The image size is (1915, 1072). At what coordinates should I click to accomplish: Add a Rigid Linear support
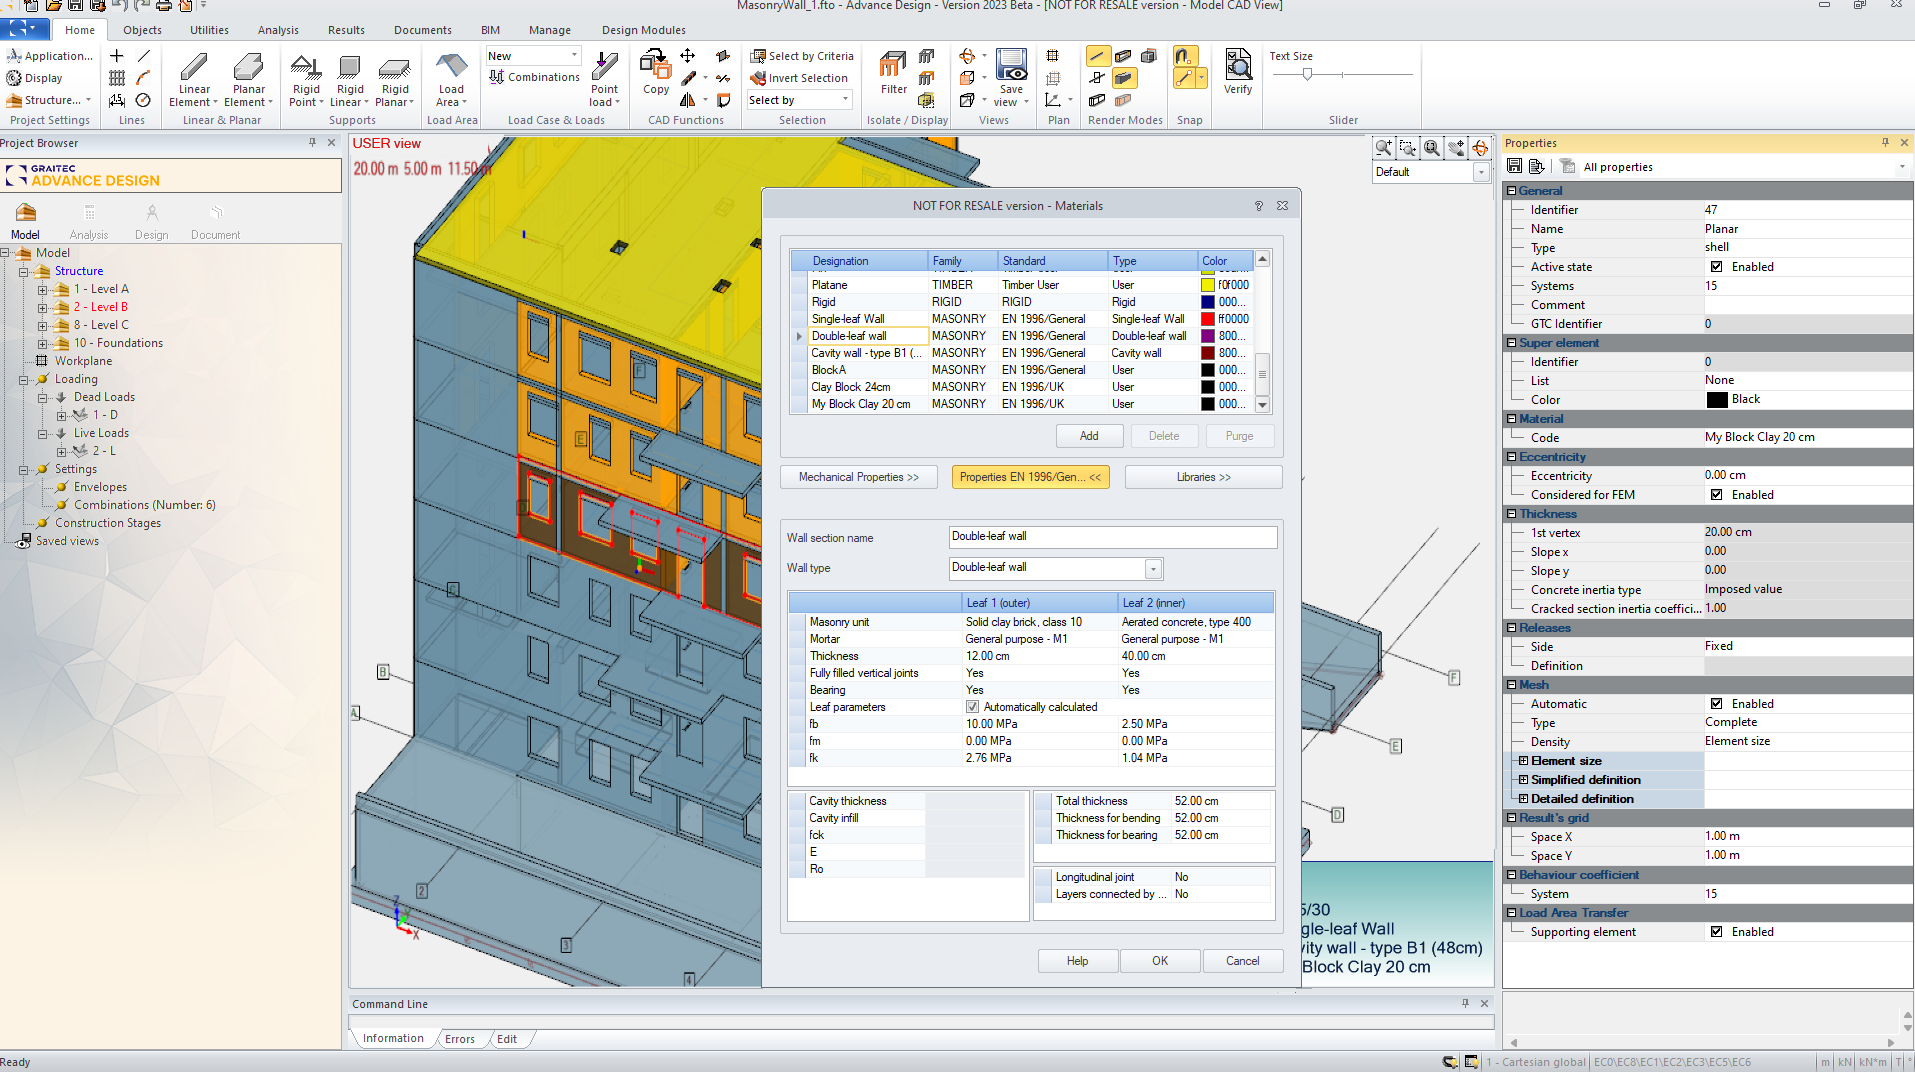349,79
